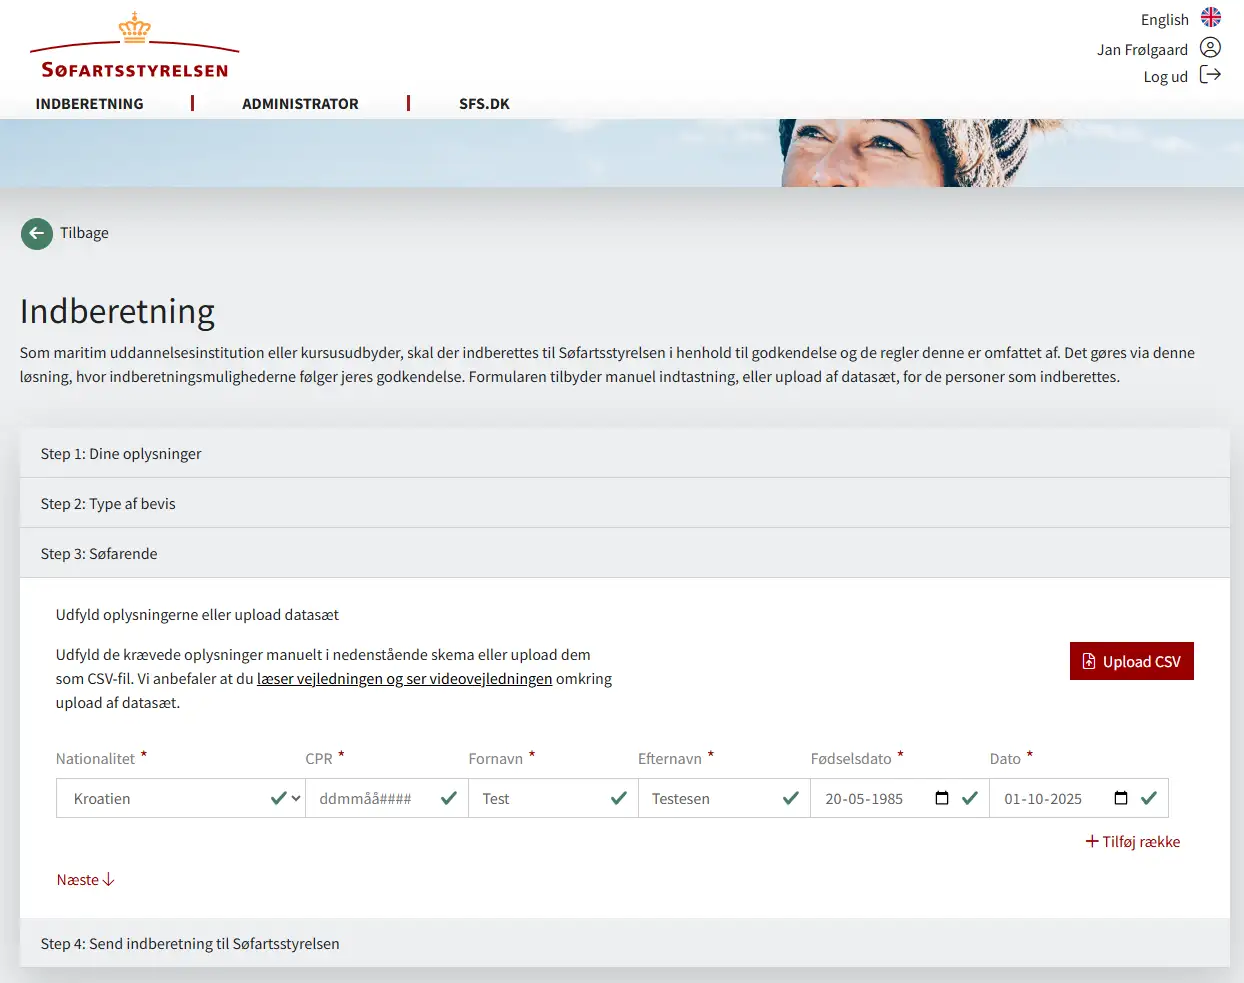The image size is (1244, 983).
Task: Go to SFS.DK menu link
Action: click(484, 104)
